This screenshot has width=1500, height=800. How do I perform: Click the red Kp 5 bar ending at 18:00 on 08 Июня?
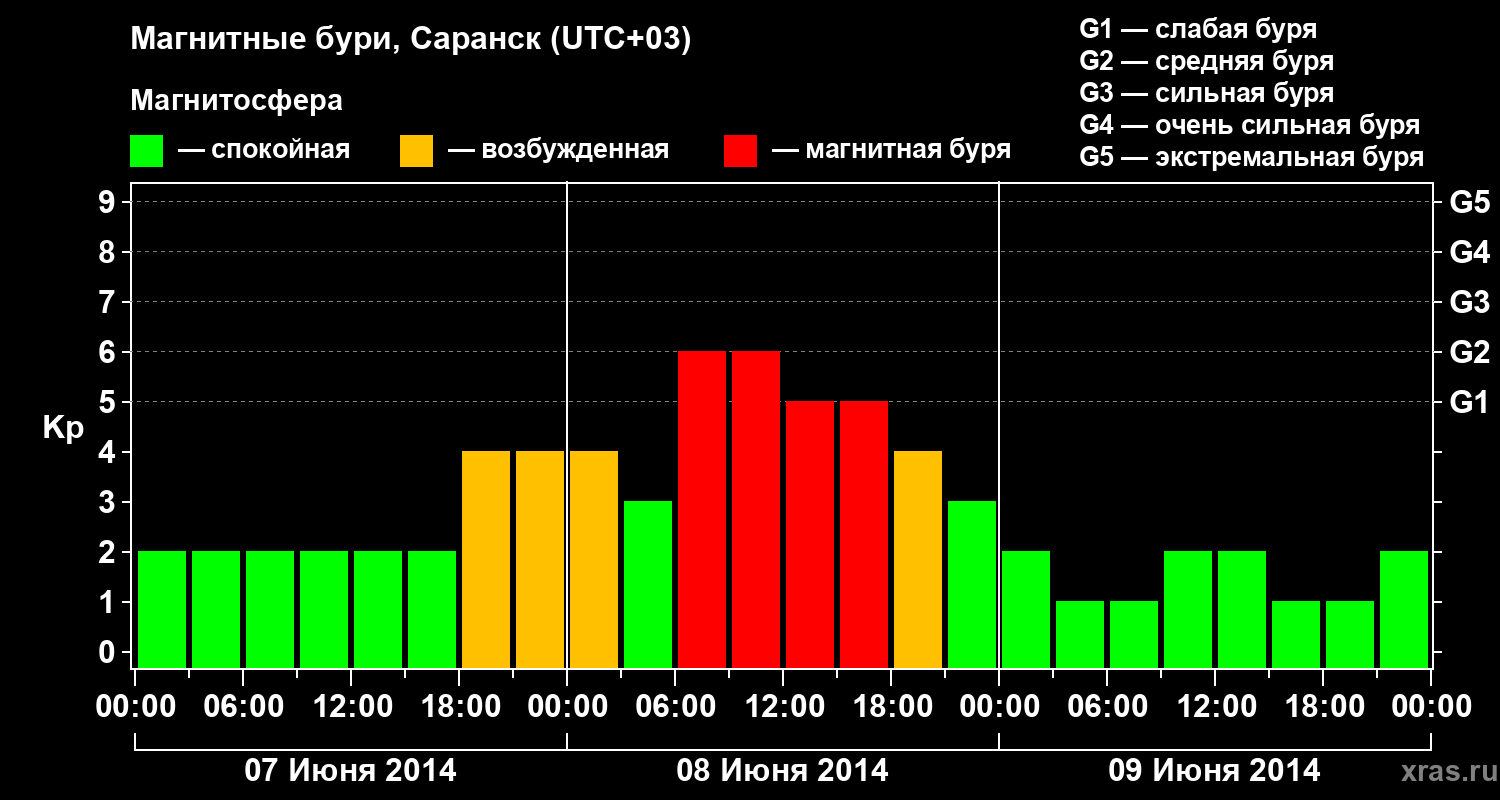tap(864, 535)
